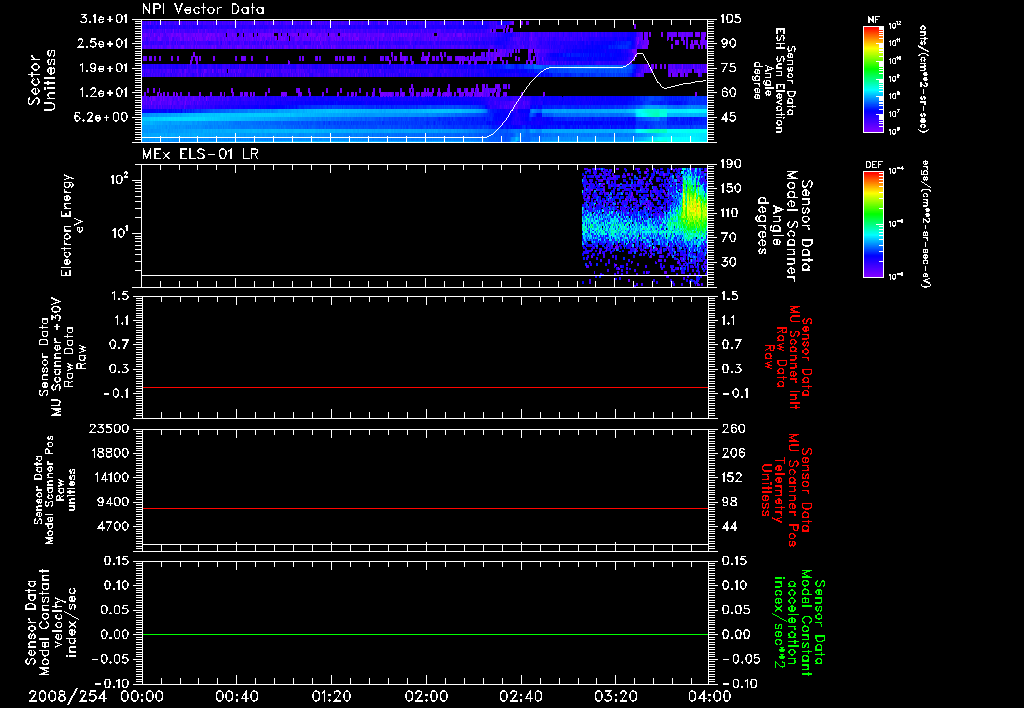Click the "02:40" time tick label
1024x708 pixels.
click(x=520, y=696)
